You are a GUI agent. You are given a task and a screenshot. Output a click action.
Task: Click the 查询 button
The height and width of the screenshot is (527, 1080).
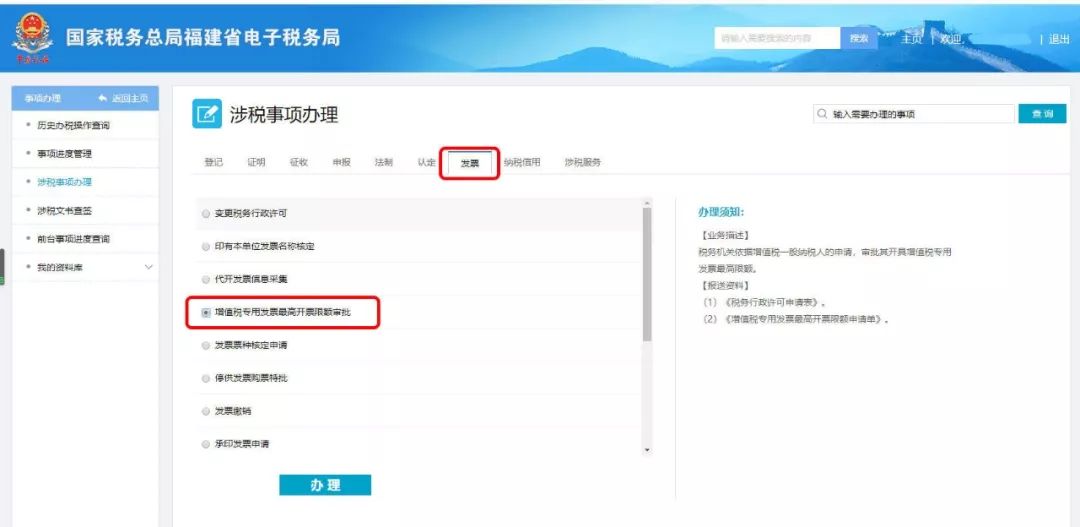(x=1042, y=114)
